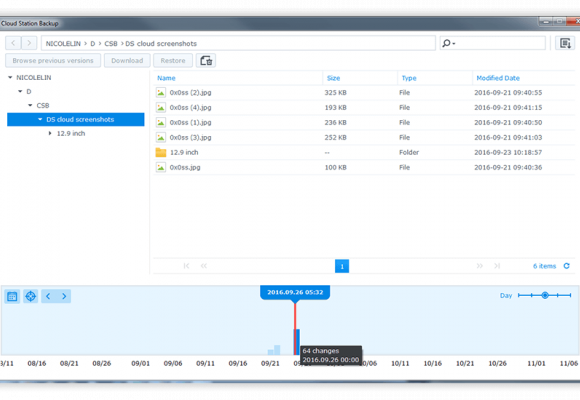Viewport: 580px width, 400px height.
Task: Go forward with the right arrow navigation button
Action: pyautogui.click(x=29, y=43)
